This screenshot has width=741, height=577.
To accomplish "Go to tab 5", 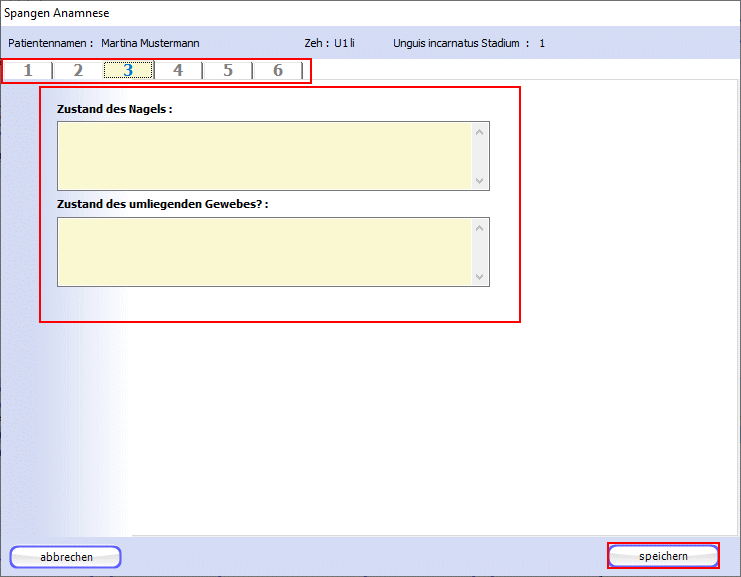I will coord(228,70).
